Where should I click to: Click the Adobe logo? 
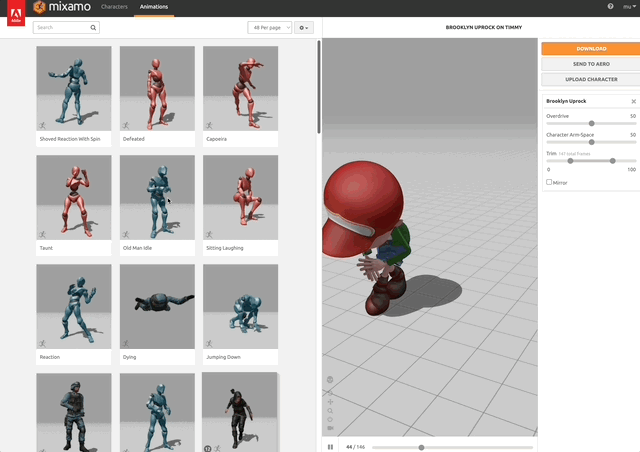click(x=16, y=13)
